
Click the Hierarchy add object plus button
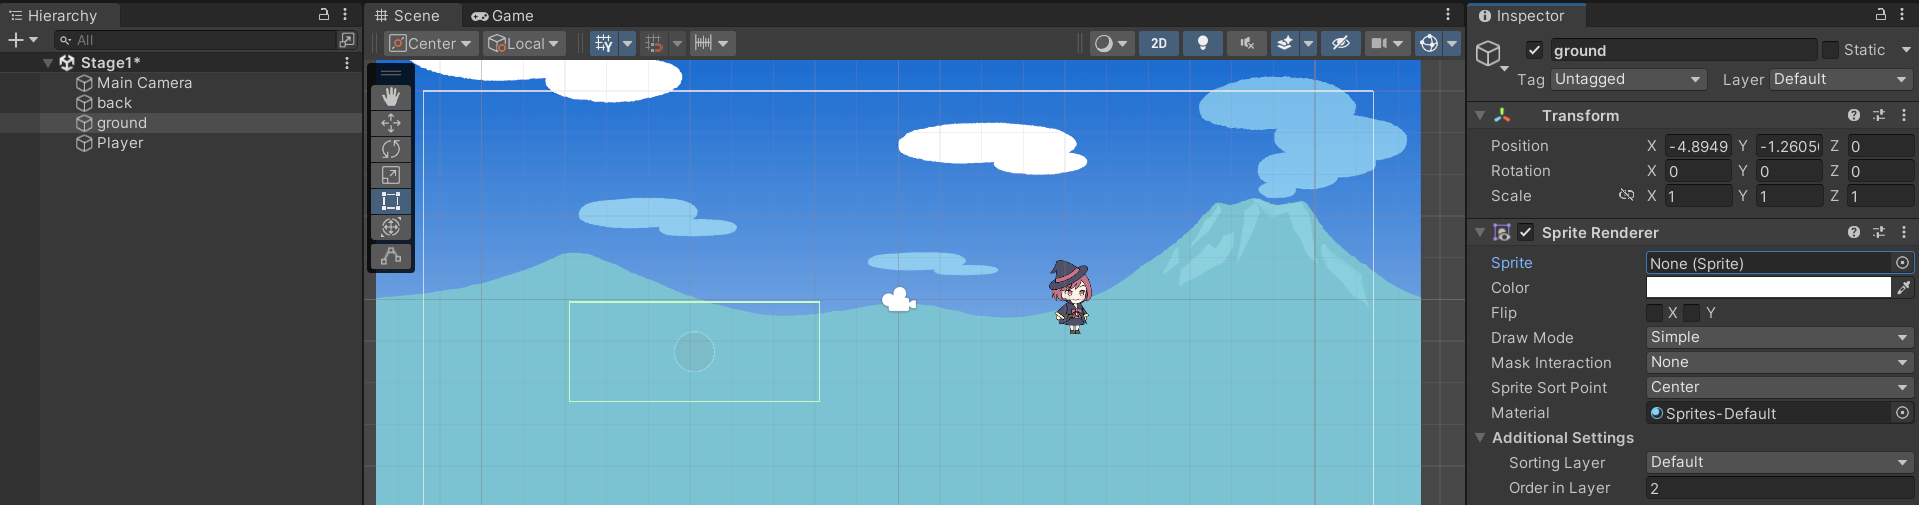[16, 40]
